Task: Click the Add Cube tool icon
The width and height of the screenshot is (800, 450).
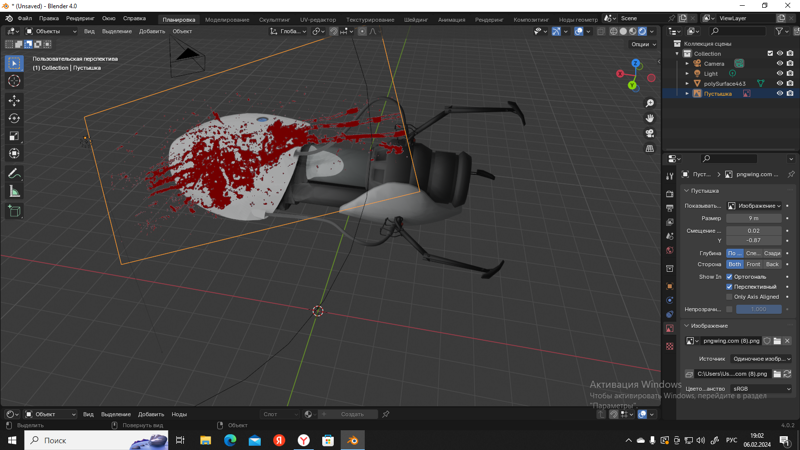Action: [14, 211]
